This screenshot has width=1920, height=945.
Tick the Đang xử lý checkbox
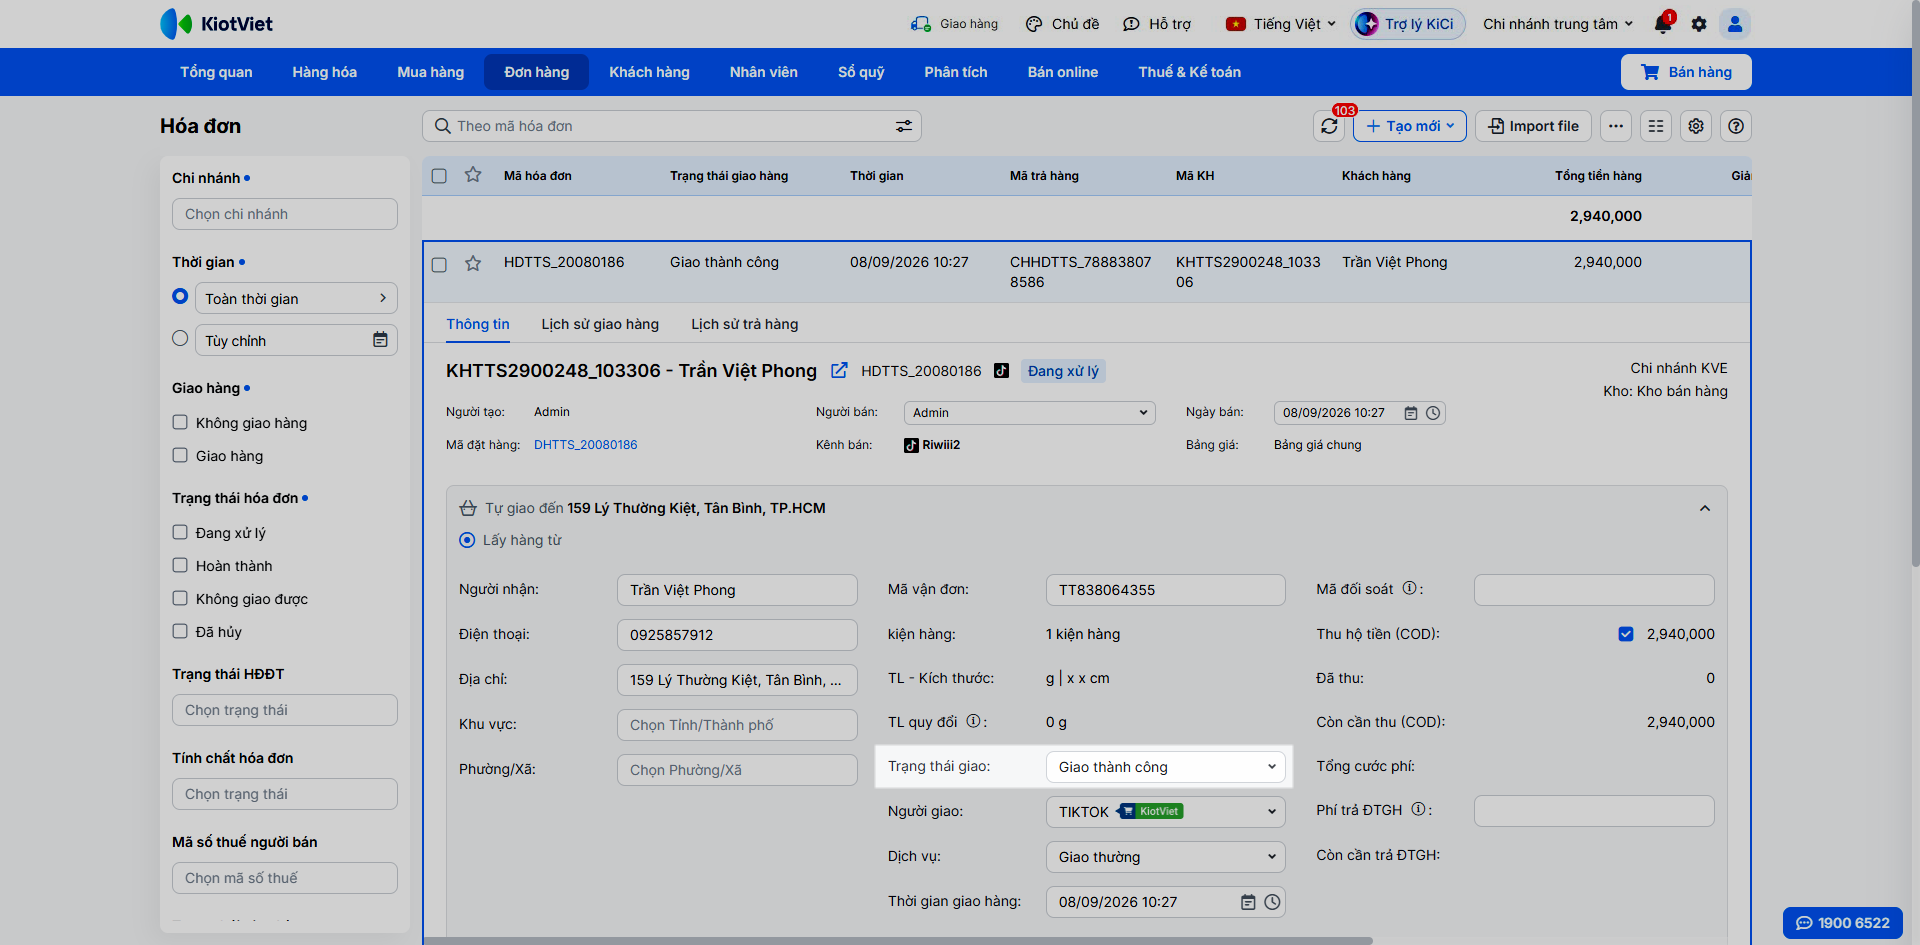point(180,532)
